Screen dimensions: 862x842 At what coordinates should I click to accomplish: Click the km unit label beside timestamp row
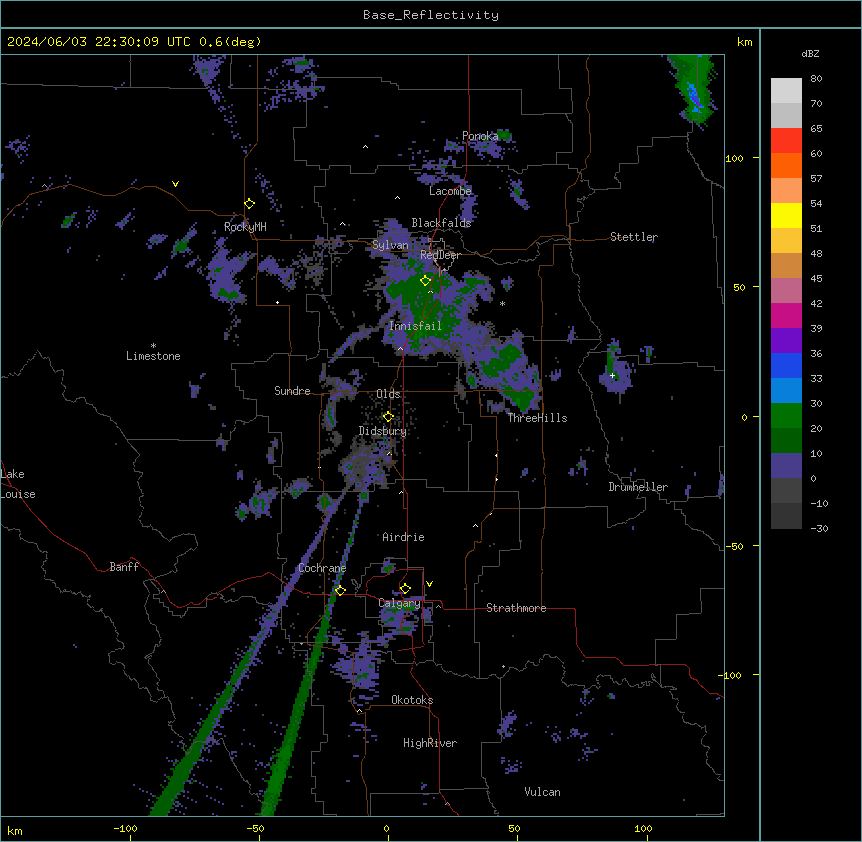click(x=744, y=42)
